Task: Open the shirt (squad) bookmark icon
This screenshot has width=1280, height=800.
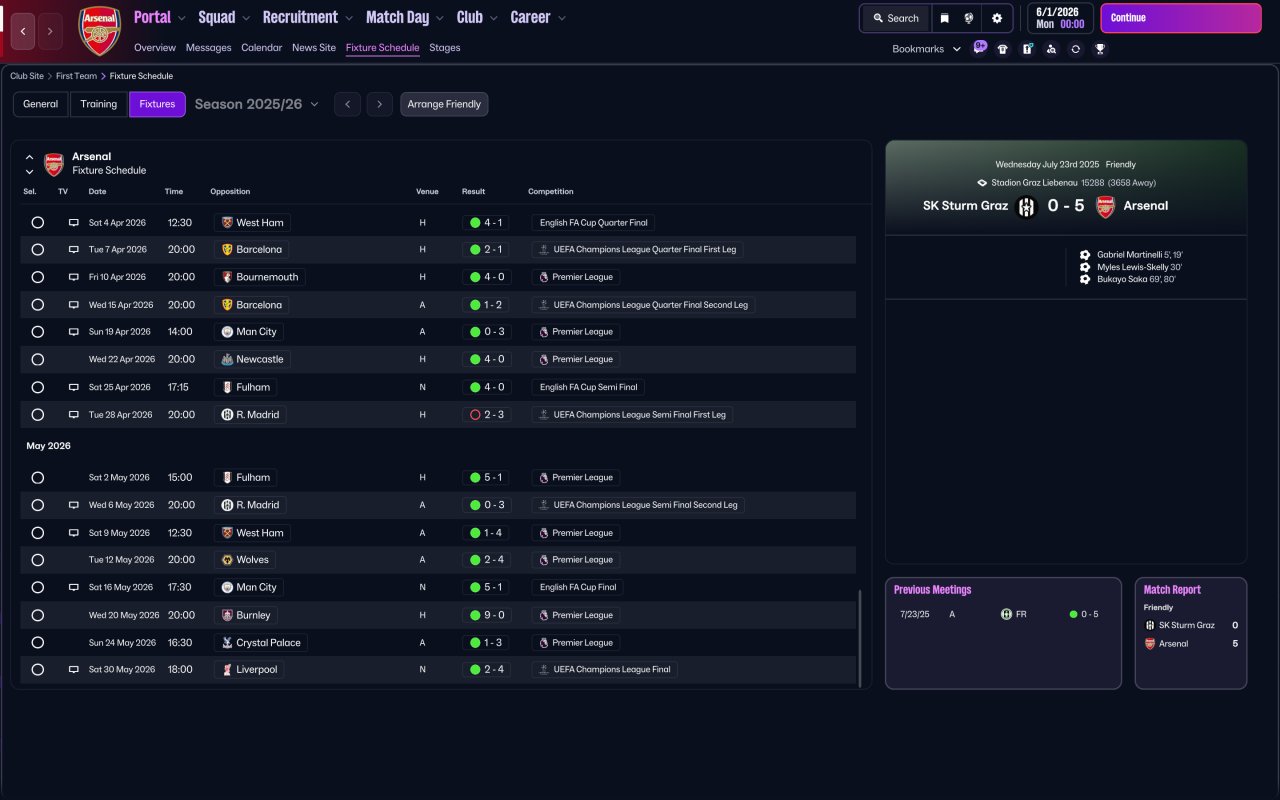Action: tap(1003, 49)
